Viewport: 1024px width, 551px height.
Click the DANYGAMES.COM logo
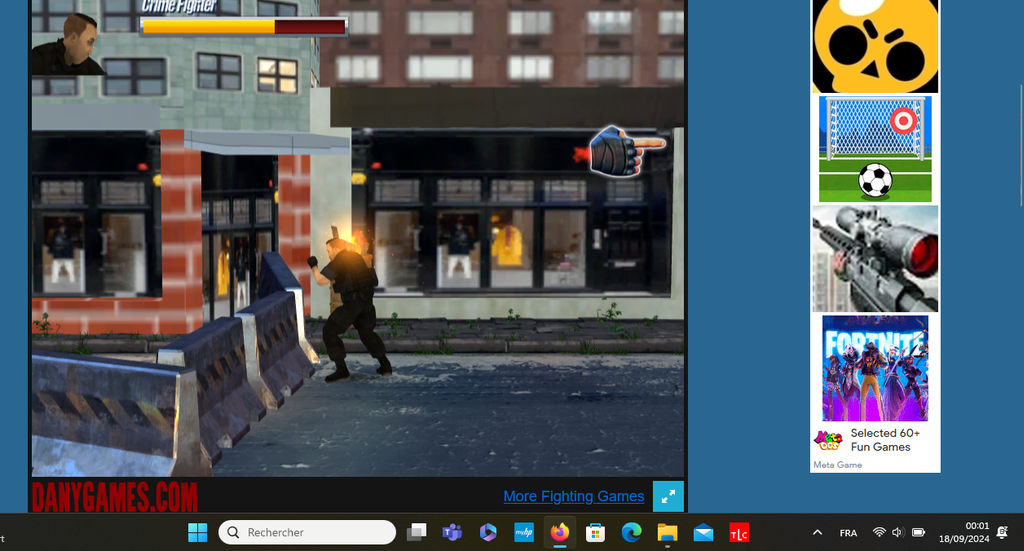[114, 497]
